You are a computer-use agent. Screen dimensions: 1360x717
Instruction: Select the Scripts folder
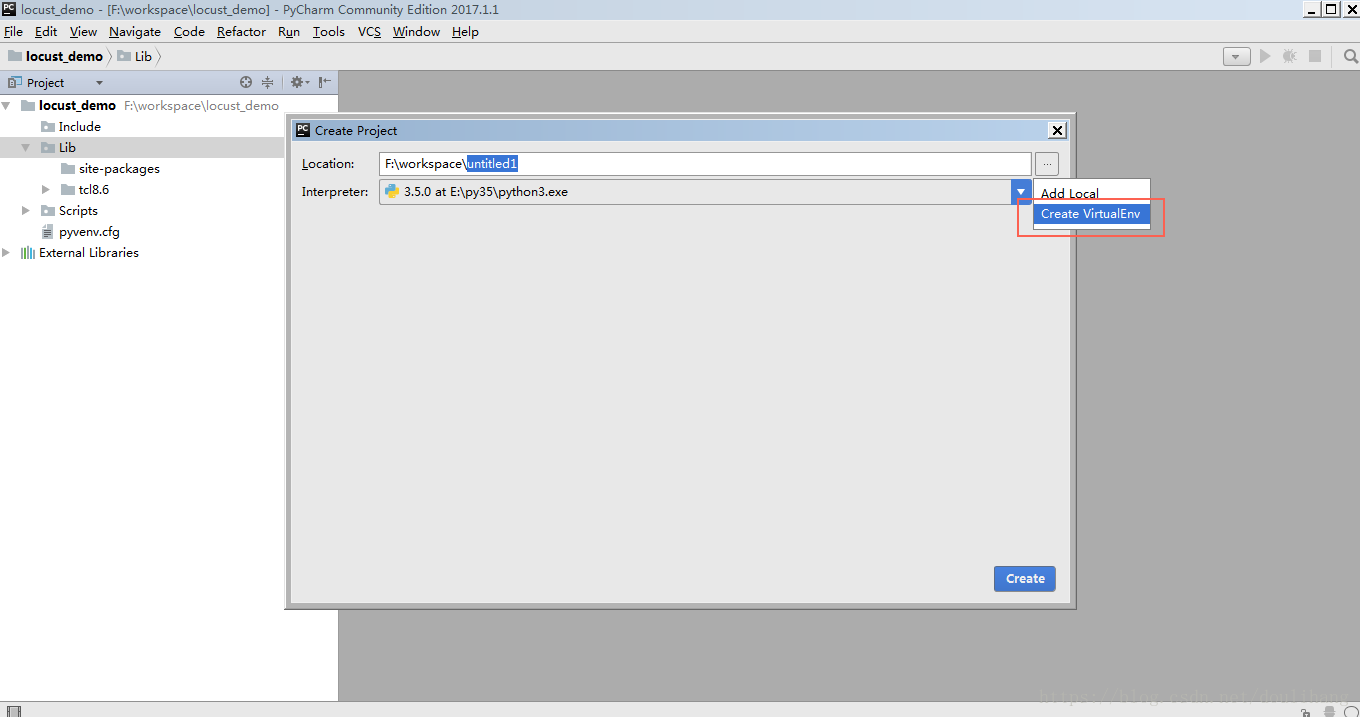click(70, 211)
